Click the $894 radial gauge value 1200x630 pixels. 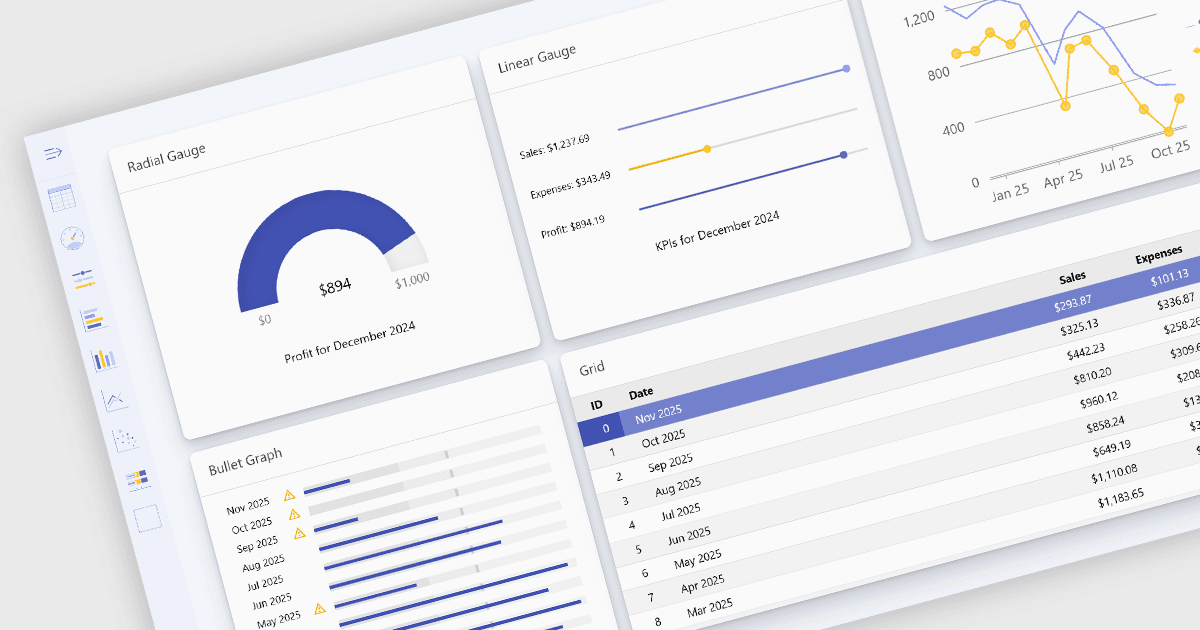(335, 287)
